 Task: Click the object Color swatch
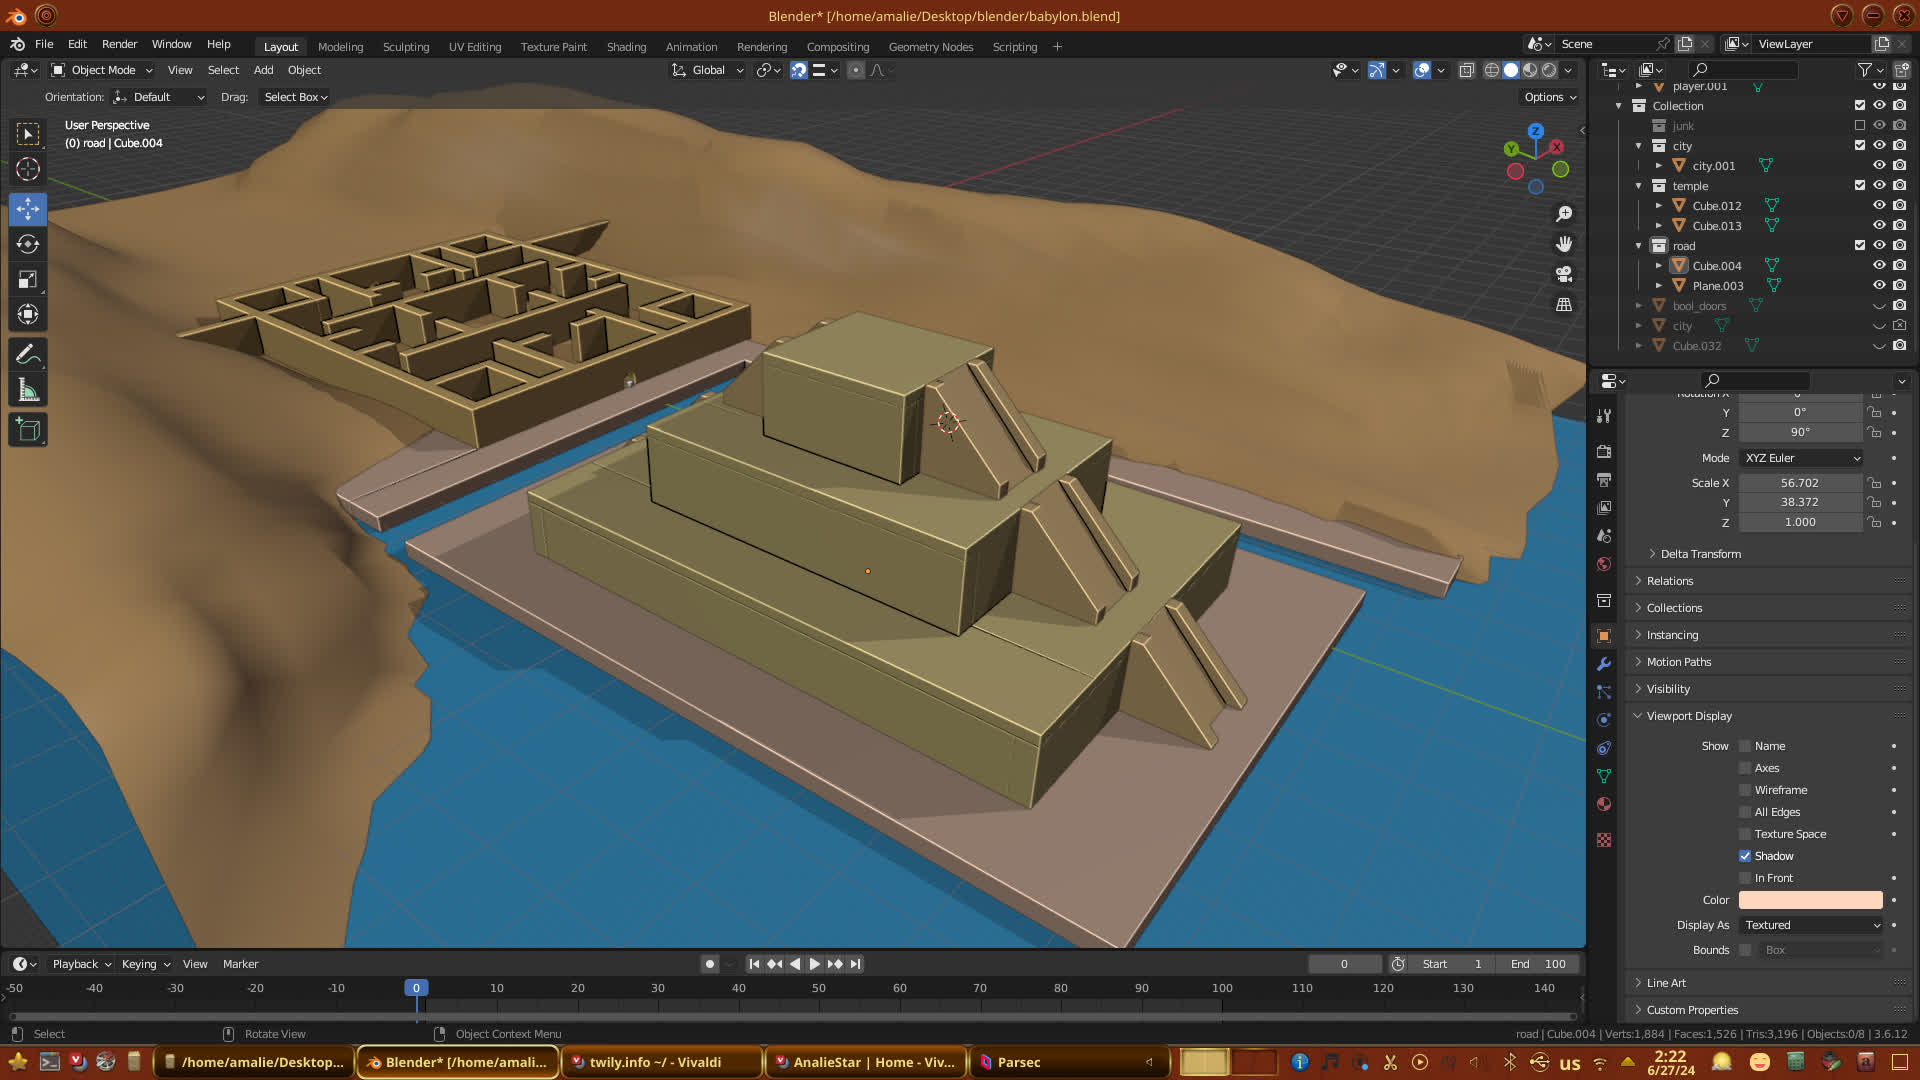point(1810,900)
